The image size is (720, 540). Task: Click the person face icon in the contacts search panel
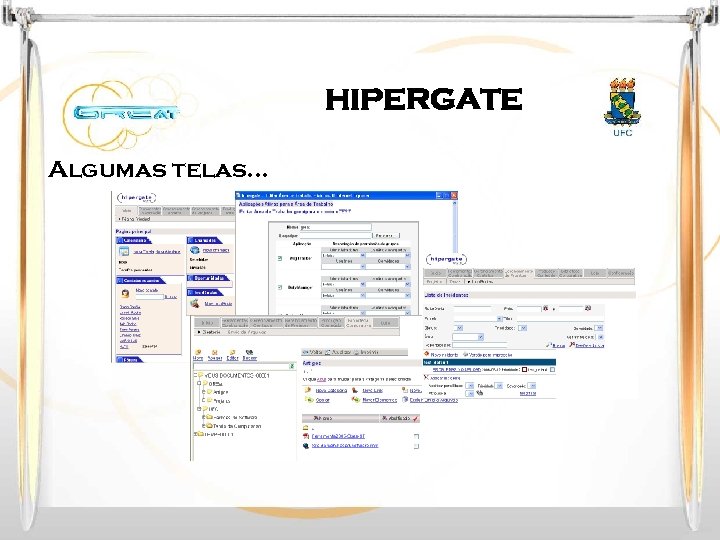pos(125,293)
